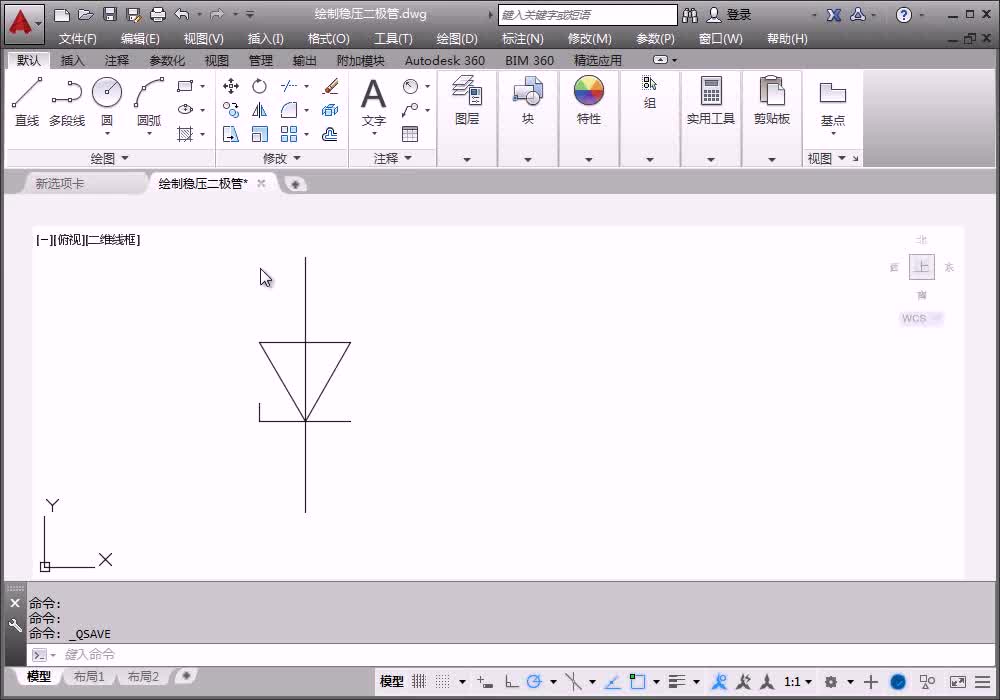Toggle grid display in status bar
The width and height of the screenshot is (1000, 700).
click(x=419, y=682)
